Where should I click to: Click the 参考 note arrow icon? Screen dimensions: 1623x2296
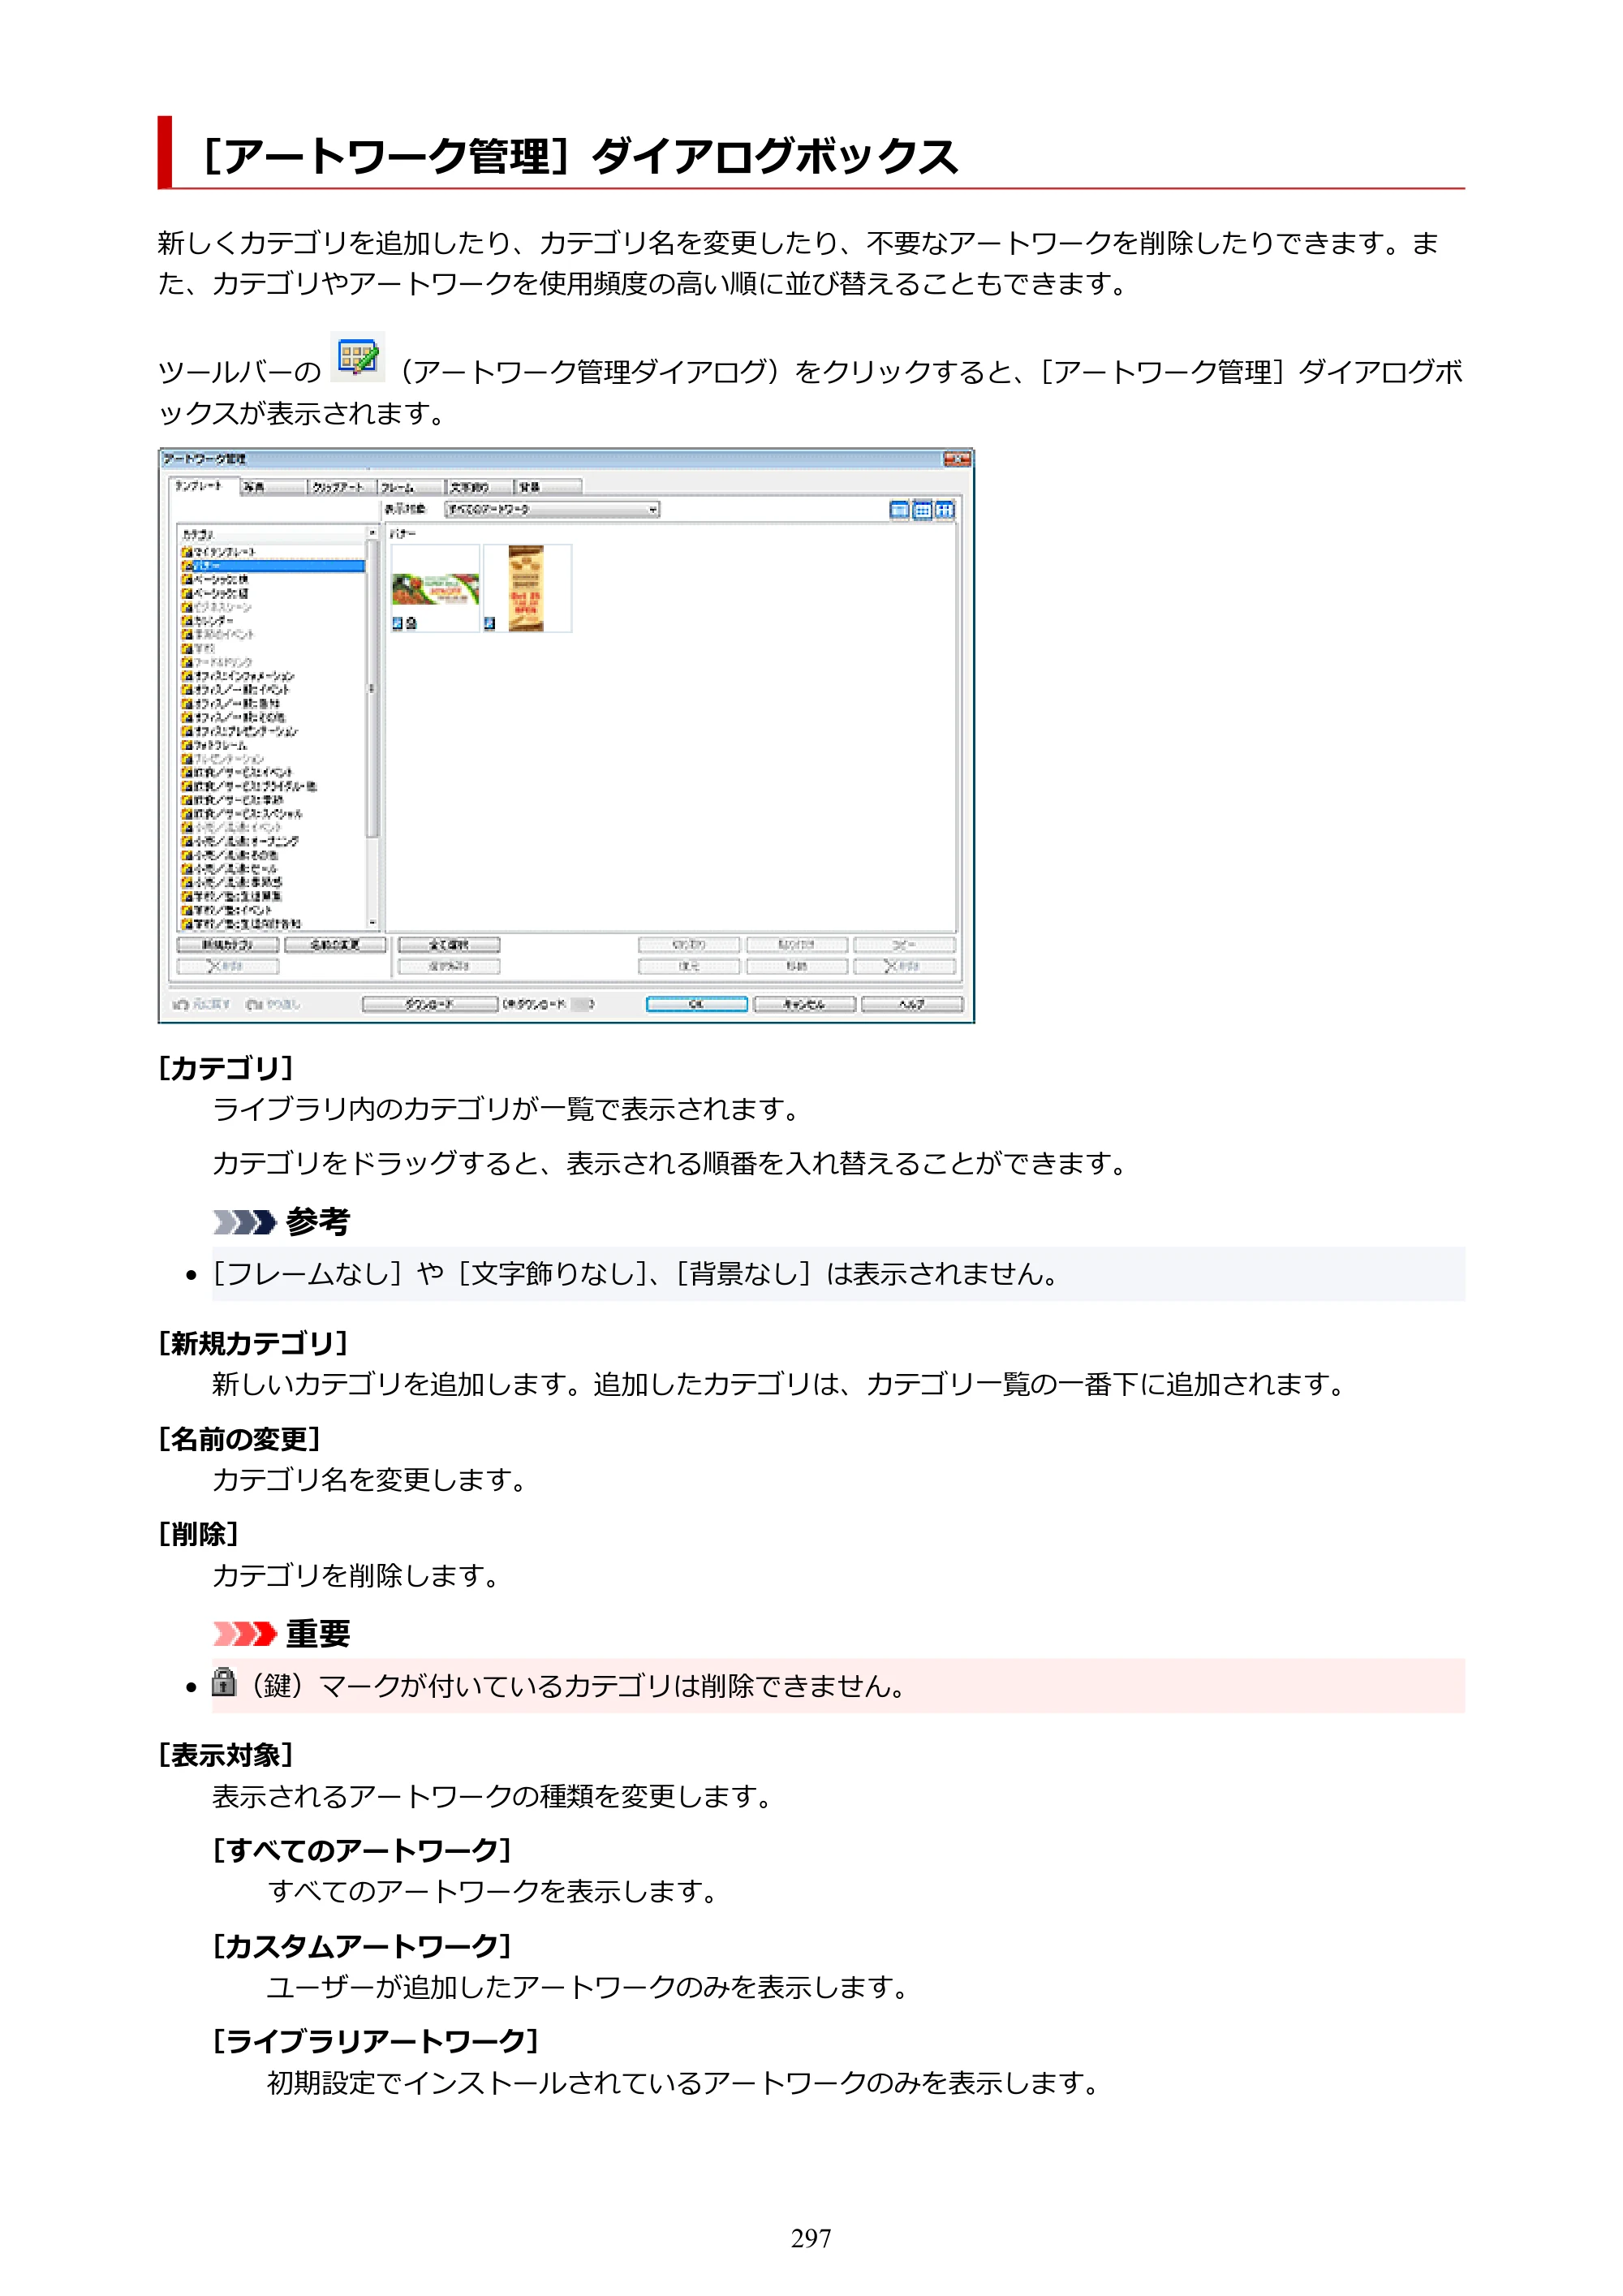(x=245, y=1222)
